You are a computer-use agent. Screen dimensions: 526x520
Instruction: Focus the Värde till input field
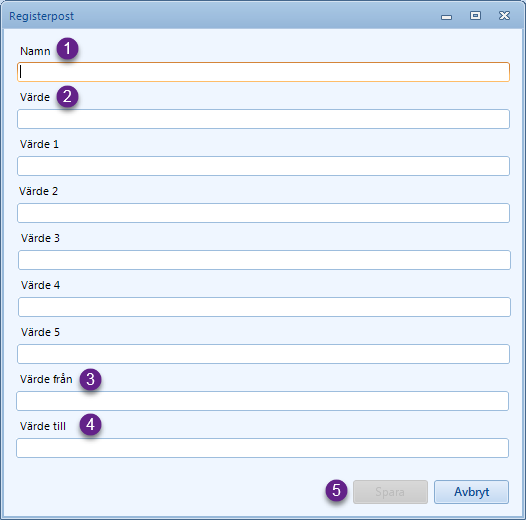point(262,448)
